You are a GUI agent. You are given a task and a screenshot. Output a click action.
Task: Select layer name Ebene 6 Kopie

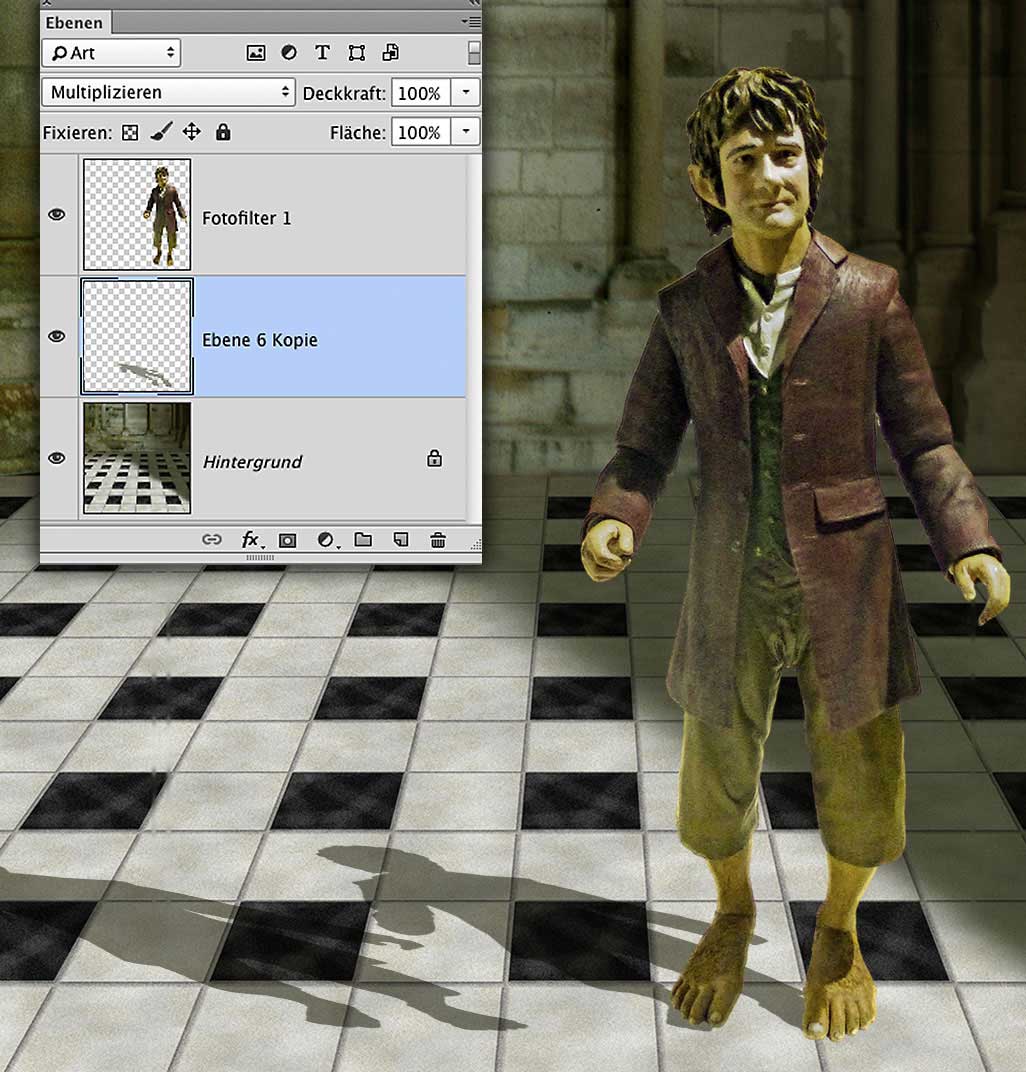(260, 340)
